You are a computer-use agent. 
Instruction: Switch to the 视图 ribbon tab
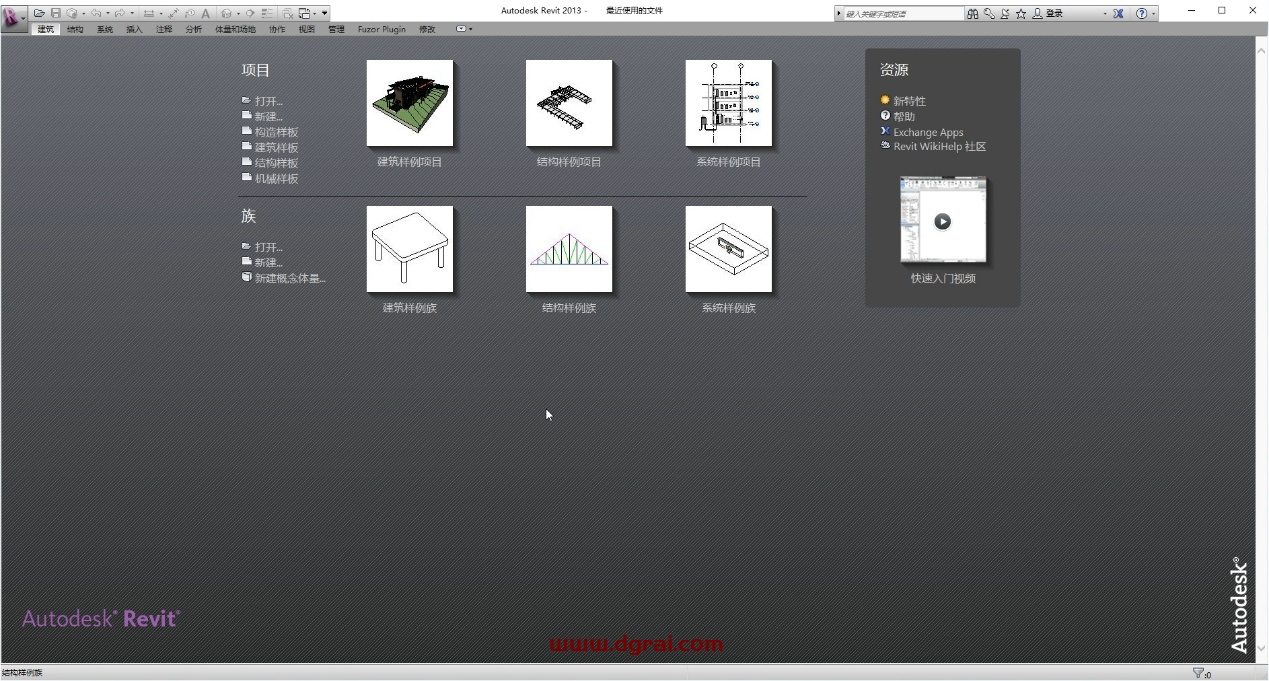coord(307,29)
